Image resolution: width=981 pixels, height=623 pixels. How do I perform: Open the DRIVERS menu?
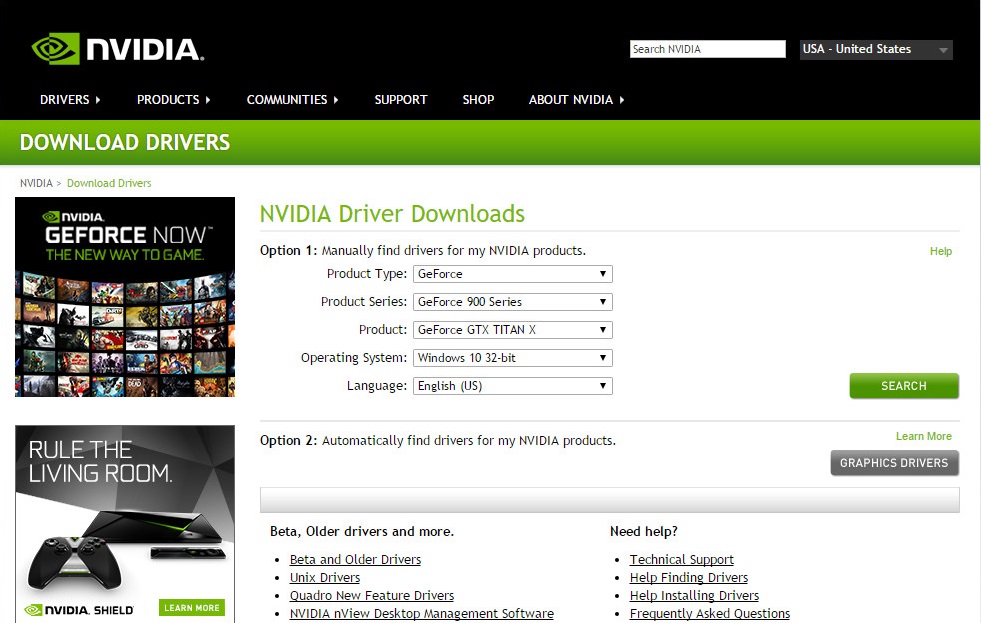coord(64,99)
